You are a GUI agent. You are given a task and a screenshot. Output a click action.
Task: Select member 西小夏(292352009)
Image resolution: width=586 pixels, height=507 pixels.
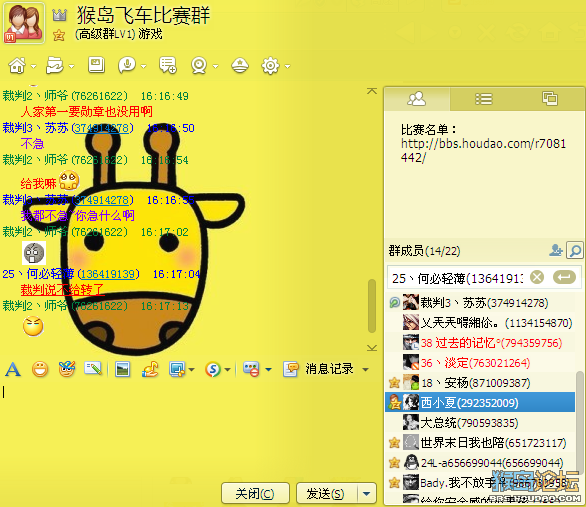pyautogui.click(x=480, y=403)
